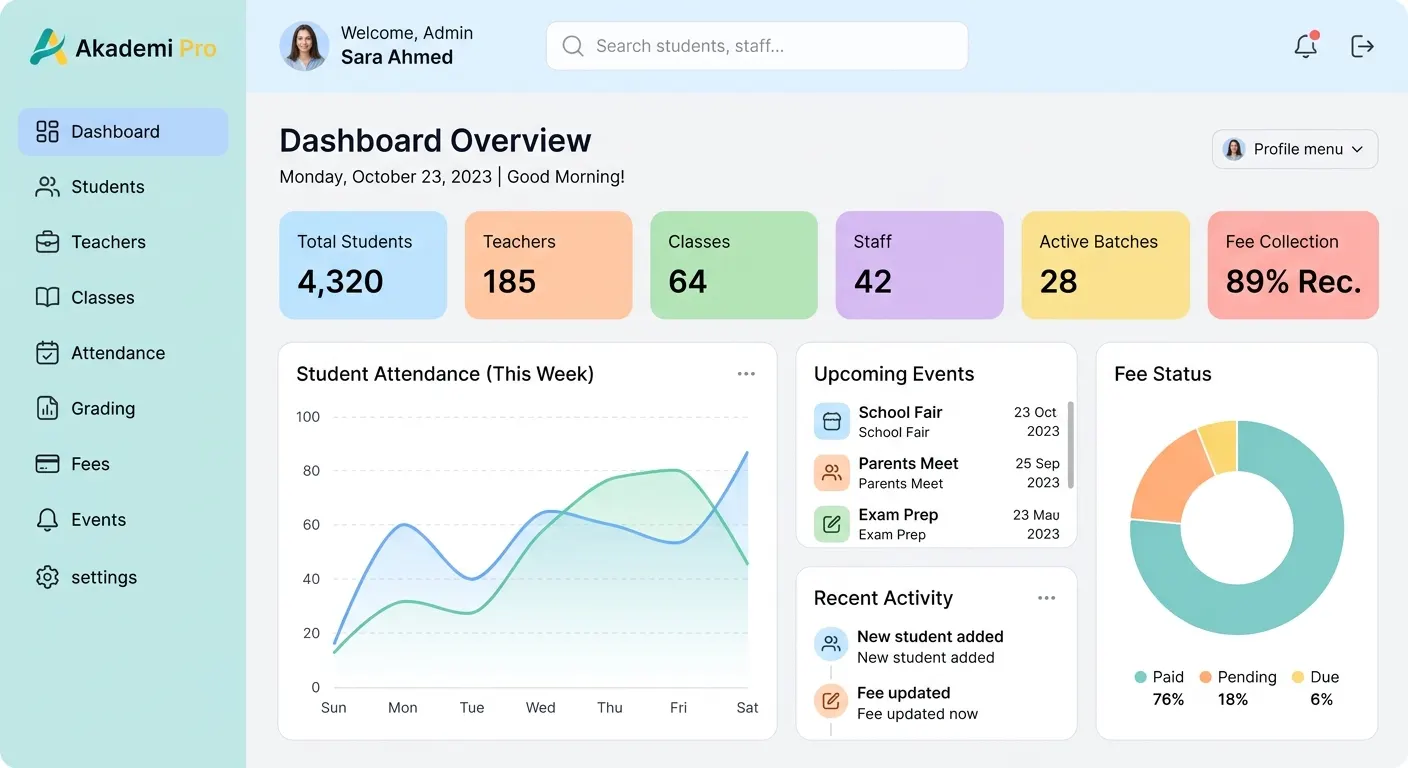Click the Fee updated activity icon
This screenshot has width=1408, height=768.
[831, 701]
